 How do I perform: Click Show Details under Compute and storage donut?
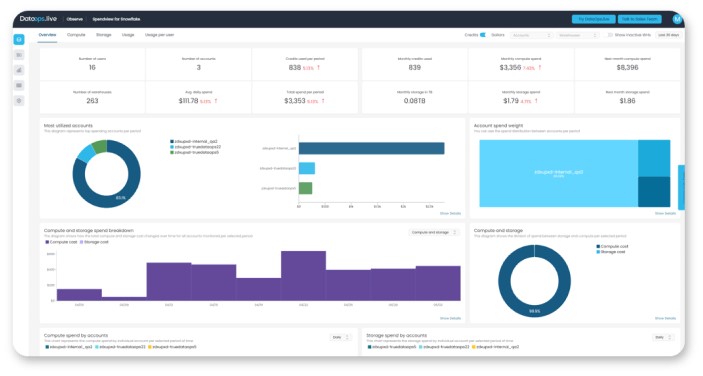tap(665, 318)
